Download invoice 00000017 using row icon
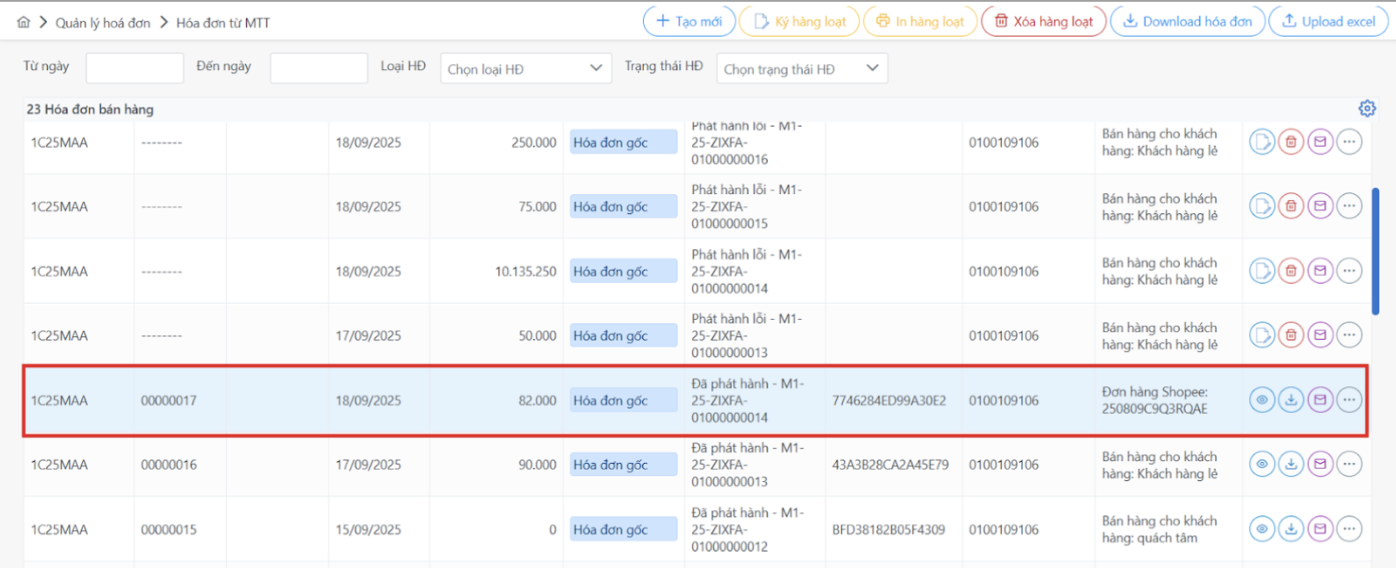Image resolution: width=1396 pixels, height=568 pixels. (1291, 400)
